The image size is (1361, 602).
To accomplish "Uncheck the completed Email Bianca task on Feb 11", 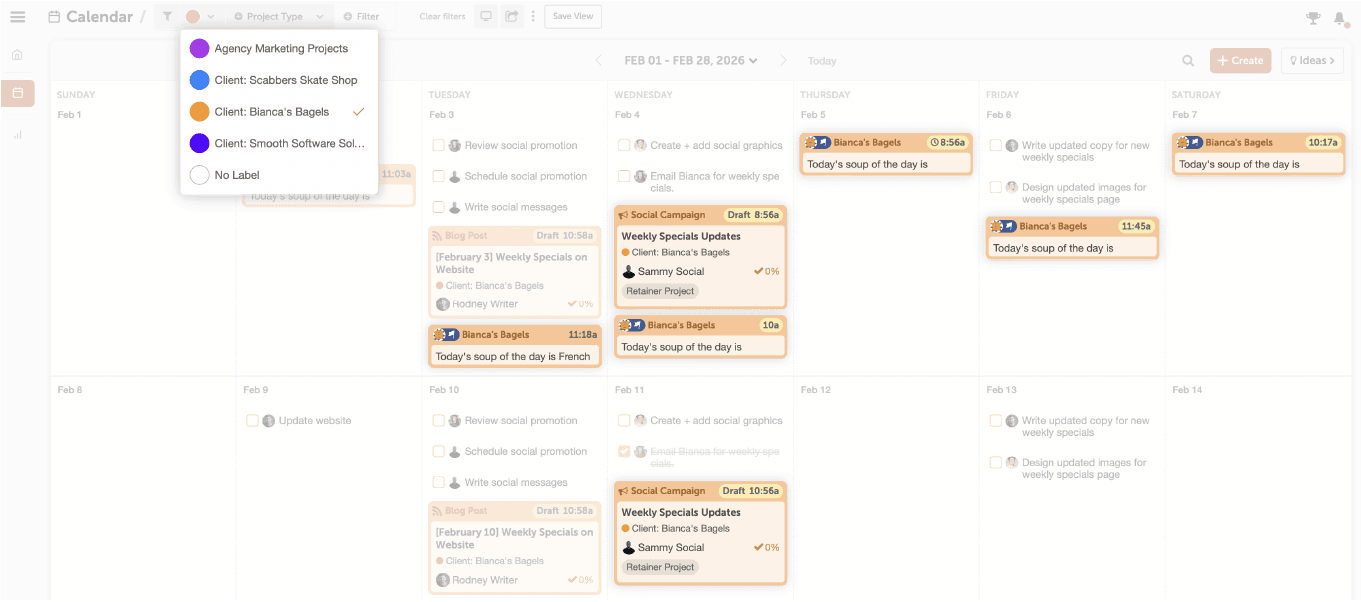I will [624, 452].
